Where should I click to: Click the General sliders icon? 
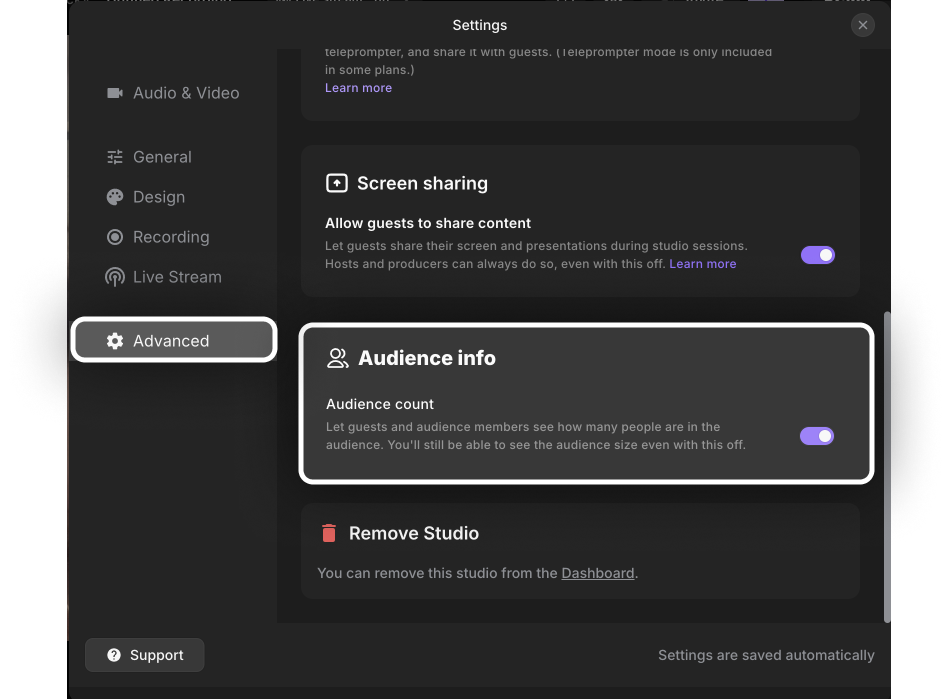pos(115,157)
